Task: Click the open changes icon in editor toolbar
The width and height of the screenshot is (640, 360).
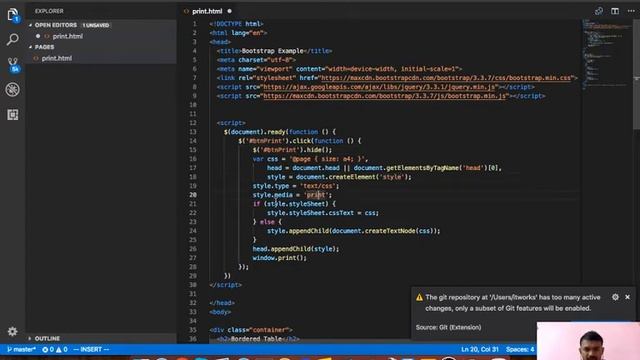Action: pos(599,11)
